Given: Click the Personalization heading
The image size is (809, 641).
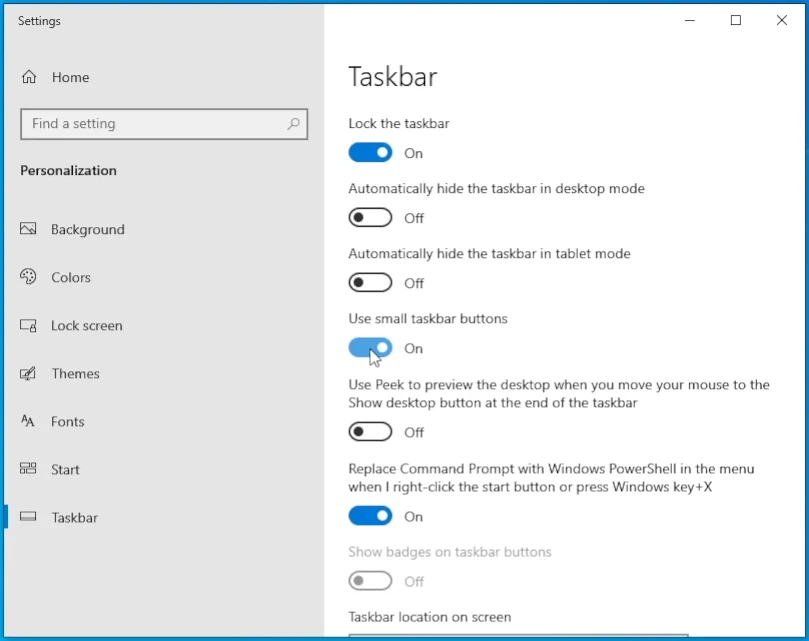Looking at the screenshot, I should (68, 170).
